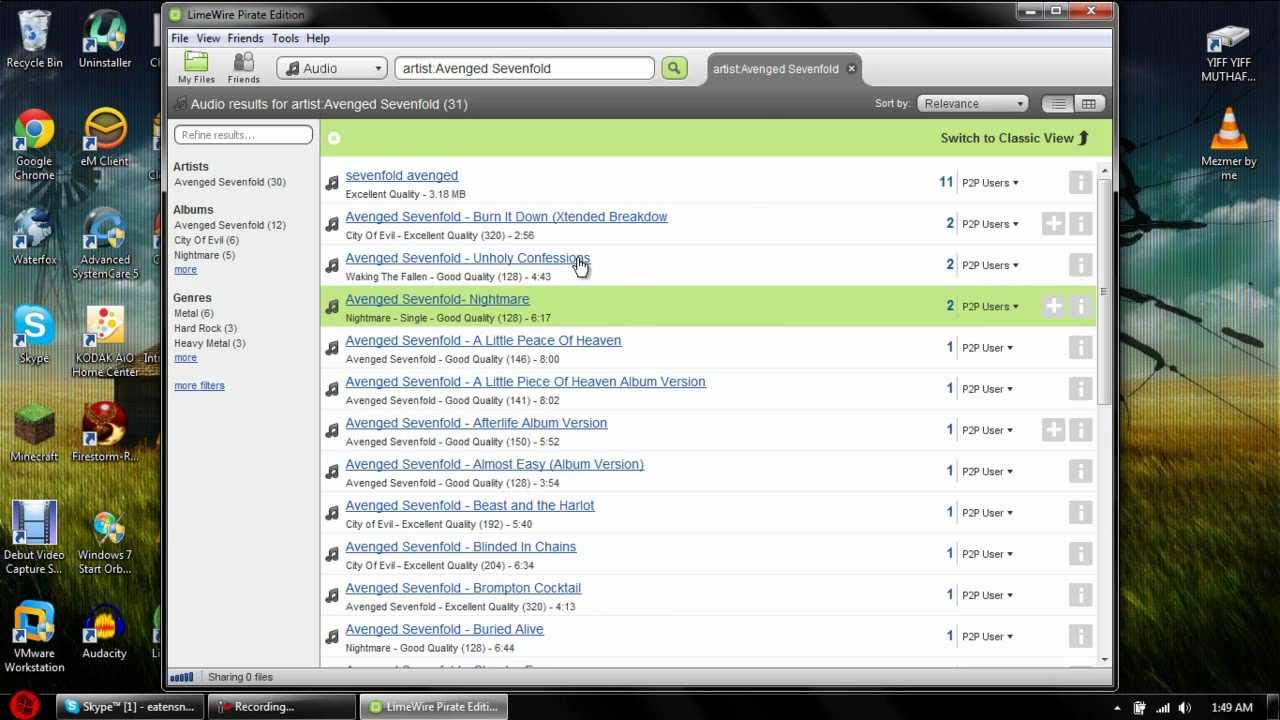The height and width of the screenshot is (720, 1280).
Task: Click the connection strength bars in status bar
Action: coord(182,677)
